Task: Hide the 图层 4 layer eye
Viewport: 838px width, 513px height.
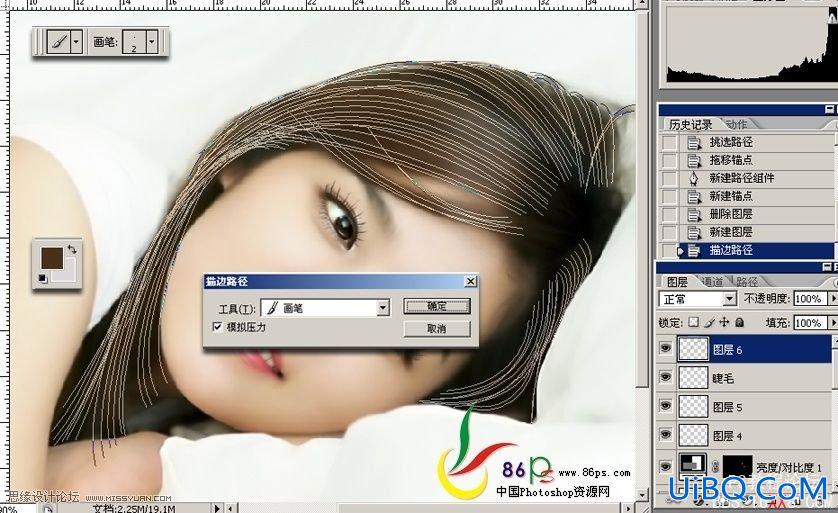Action: click(x=665, y=434)
